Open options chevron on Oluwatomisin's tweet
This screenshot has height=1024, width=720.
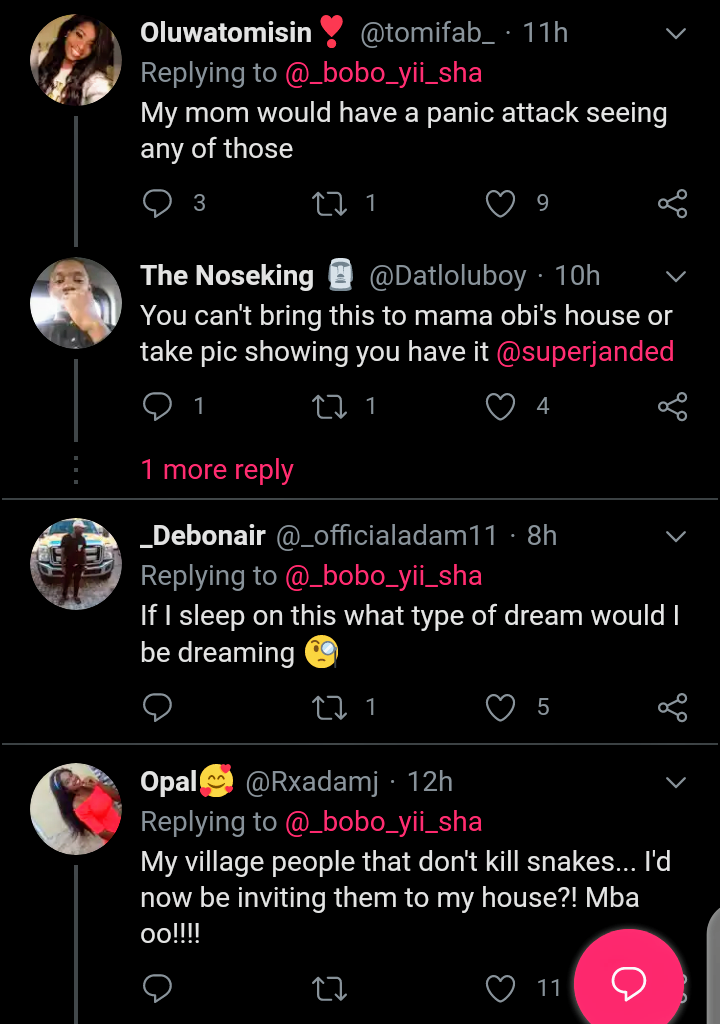[676, 34]
